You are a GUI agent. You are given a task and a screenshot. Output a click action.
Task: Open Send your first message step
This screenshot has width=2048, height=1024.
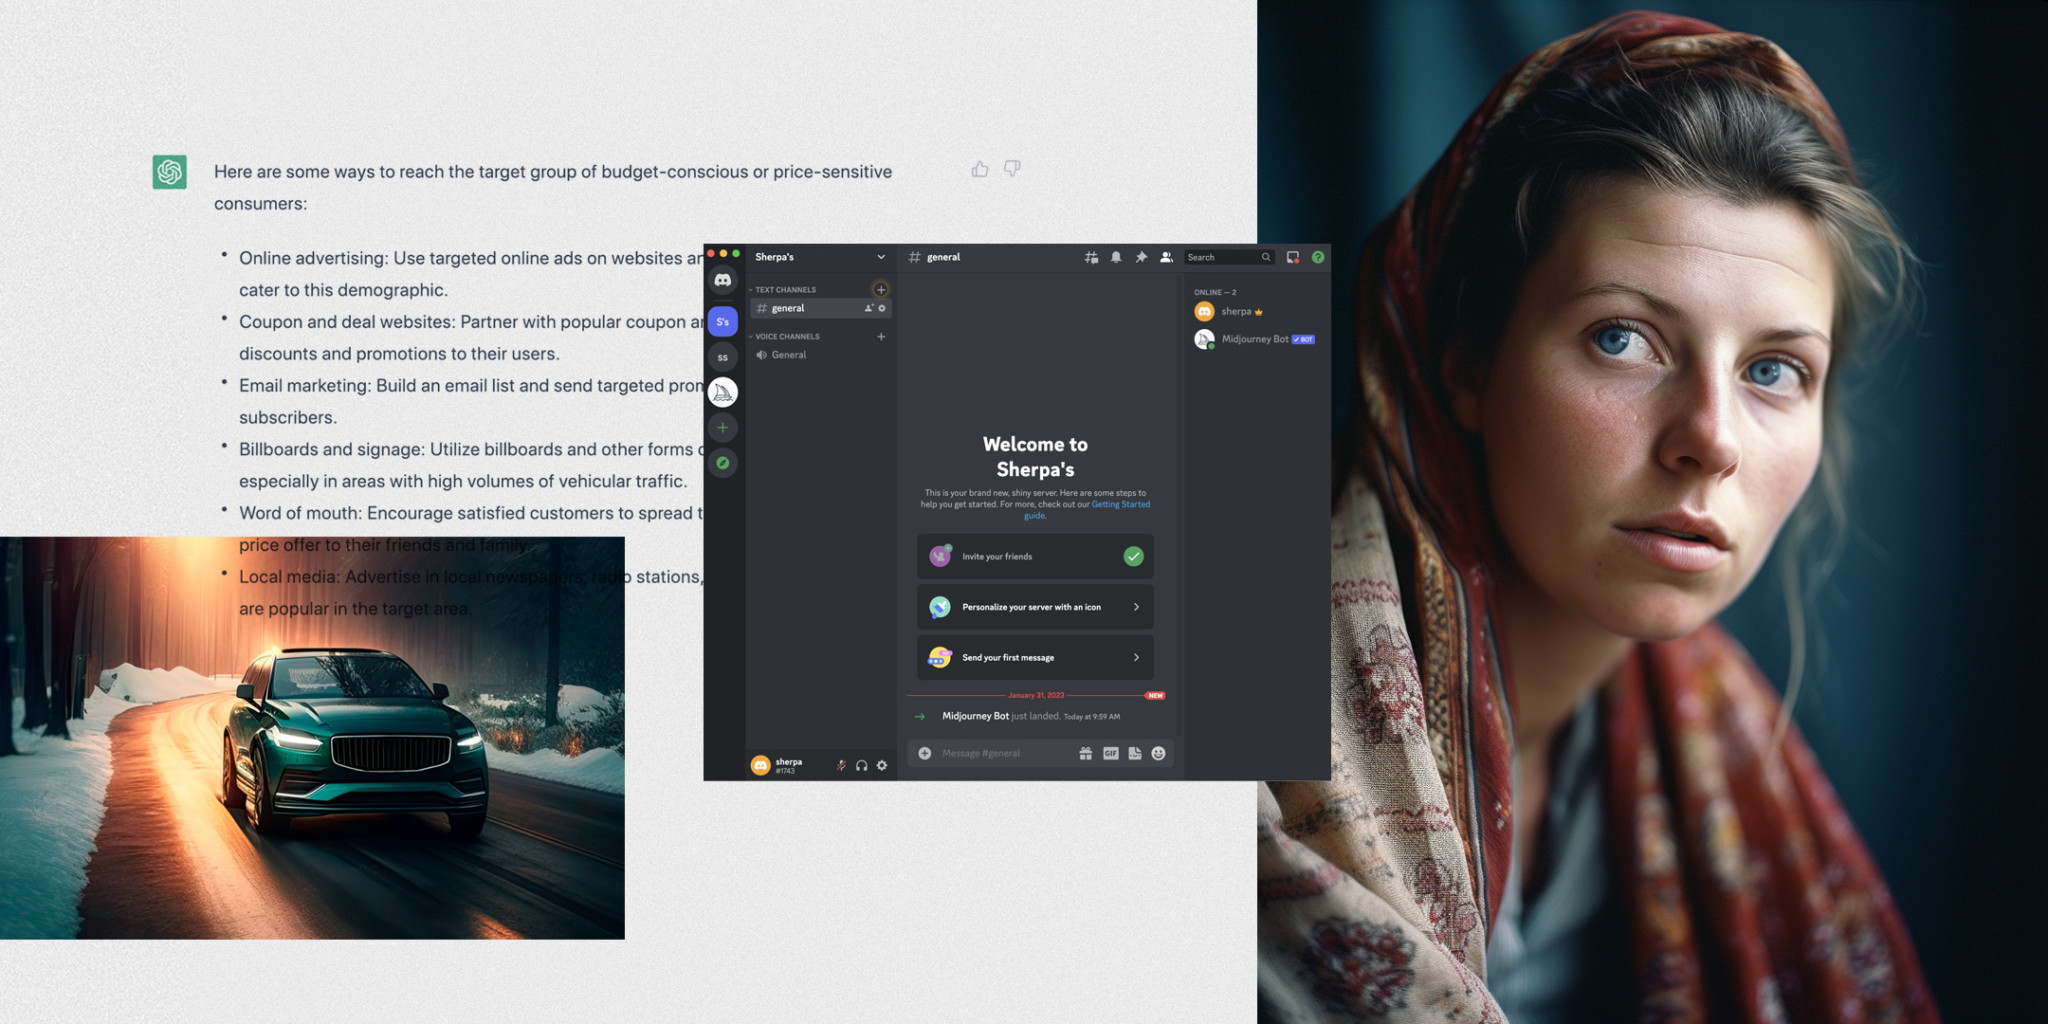(x=1035, y=657)
